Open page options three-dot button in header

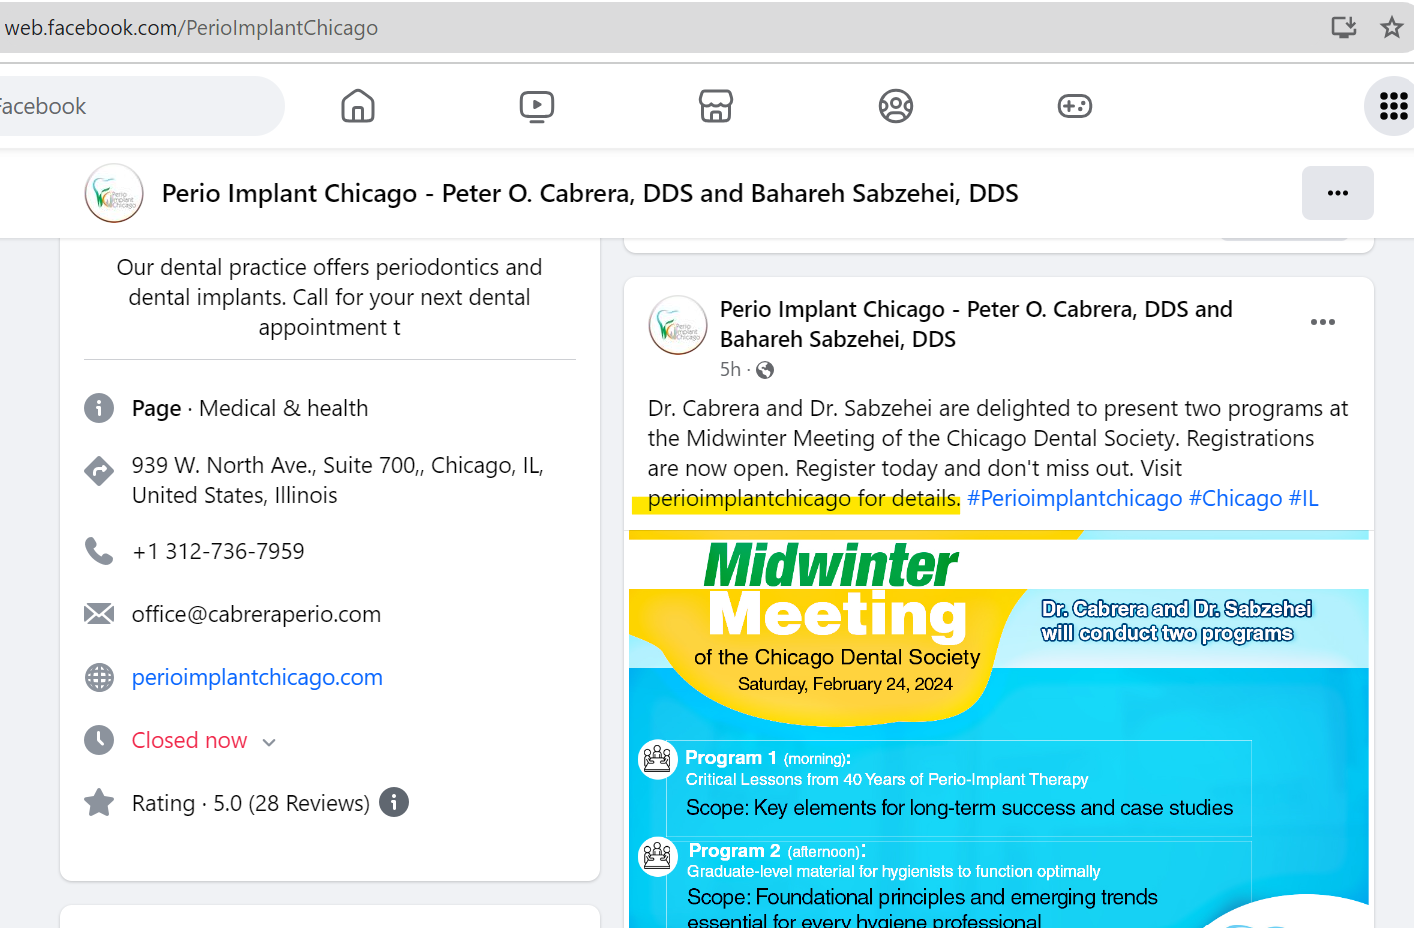click(1337, 193)
